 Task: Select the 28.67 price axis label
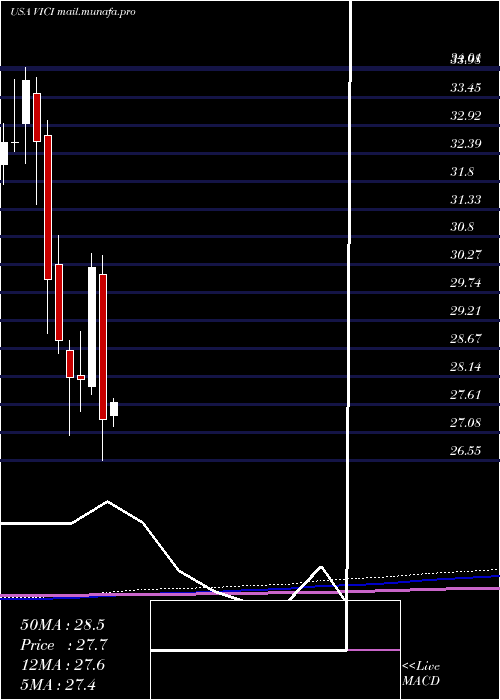click(x=465, y=339)
